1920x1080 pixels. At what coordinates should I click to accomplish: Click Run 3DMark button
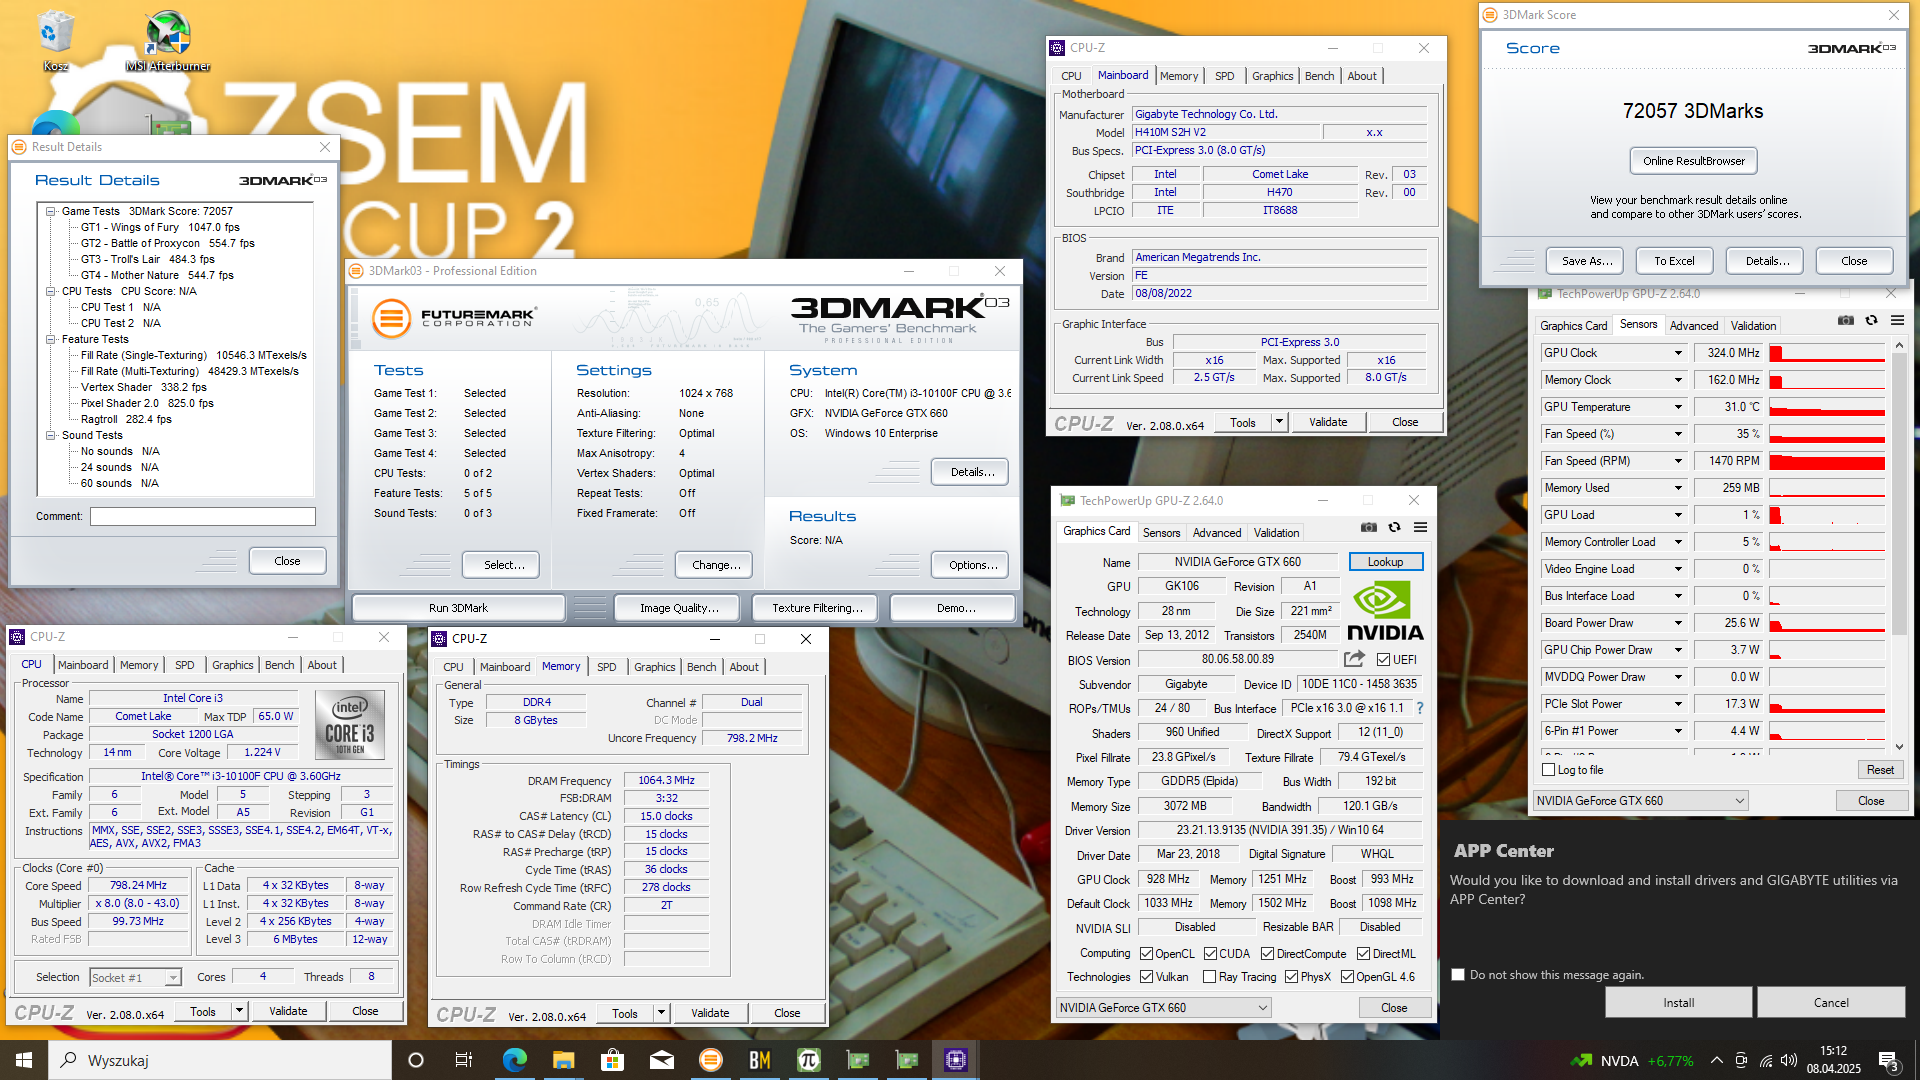pos(458,608)
